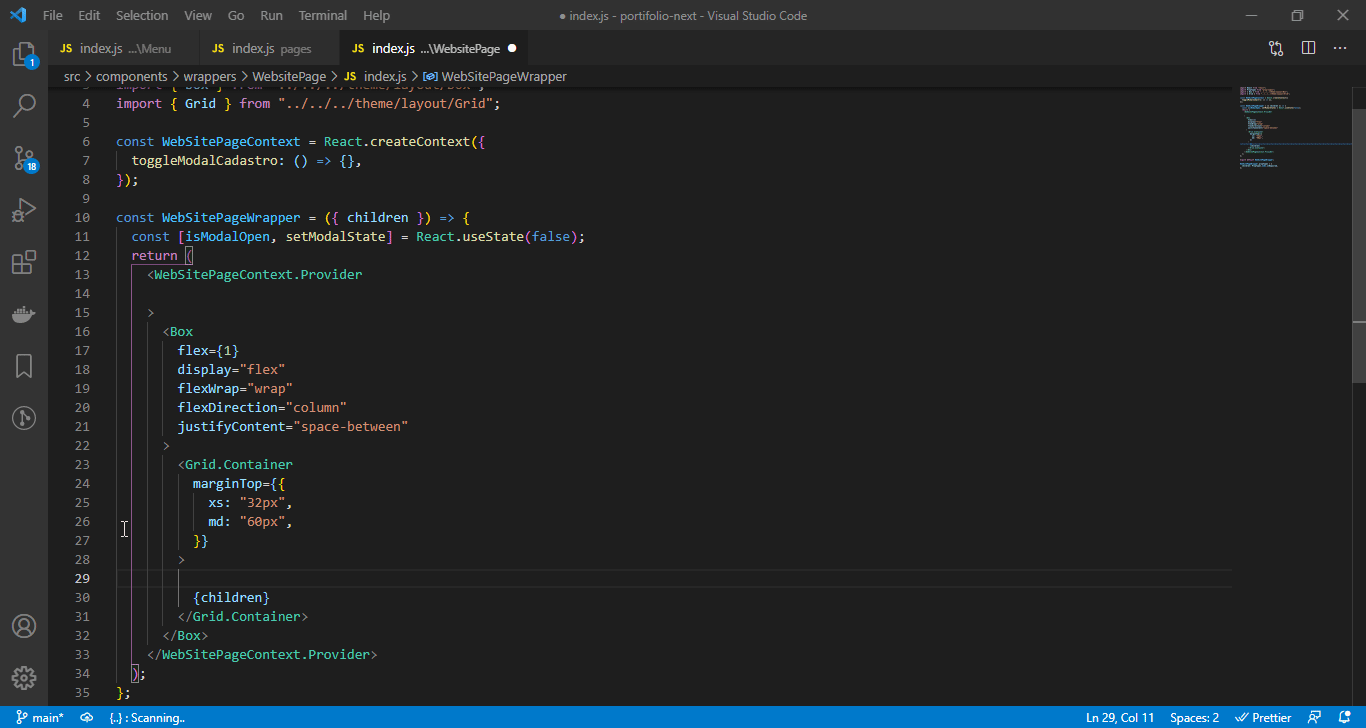Open notifications bell in status bar
This screenshot has width=1366, height=728.
pos(1344,718)
